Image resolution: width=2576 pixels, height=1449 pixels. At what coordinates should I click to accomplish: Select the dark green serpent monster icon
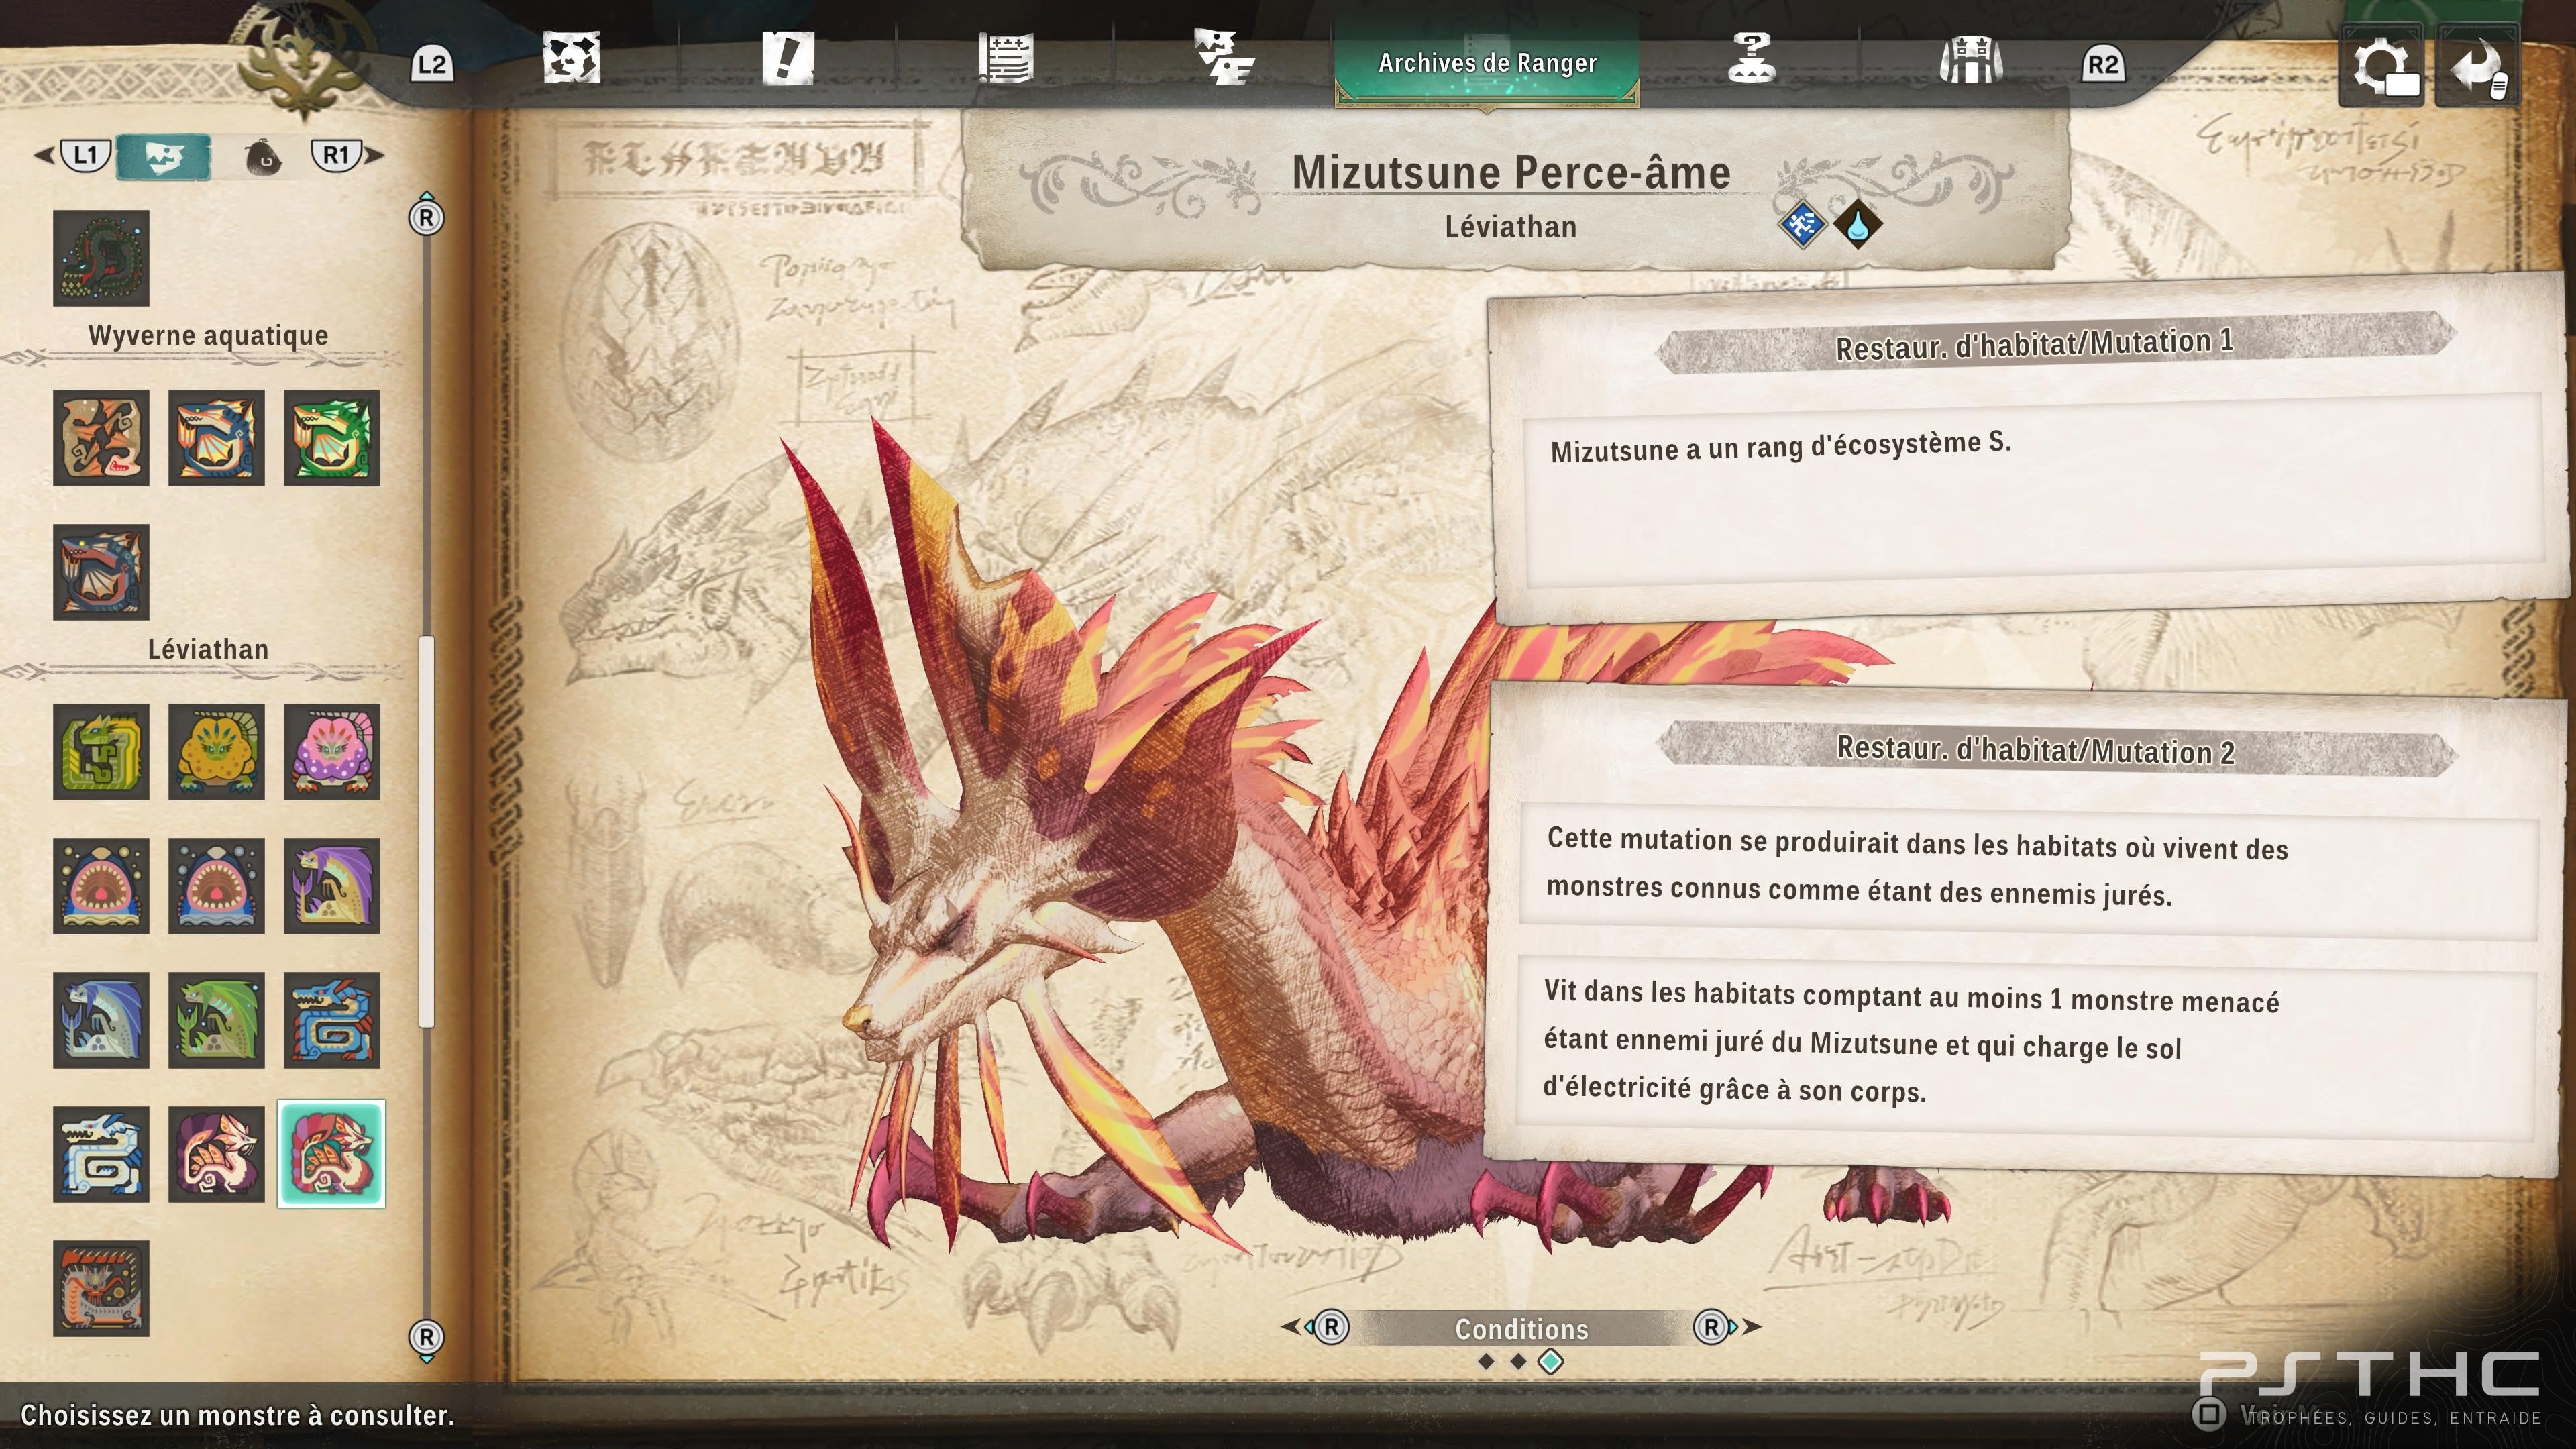click(101, 258)
